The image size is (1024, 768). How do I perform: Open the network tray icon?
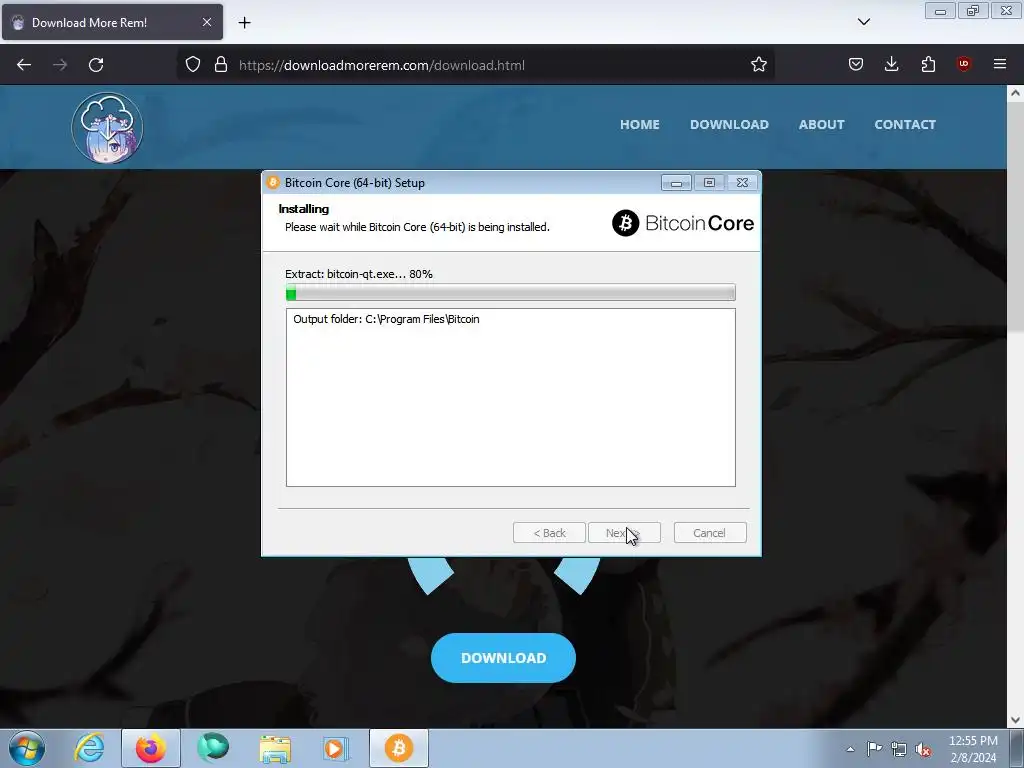899,749
